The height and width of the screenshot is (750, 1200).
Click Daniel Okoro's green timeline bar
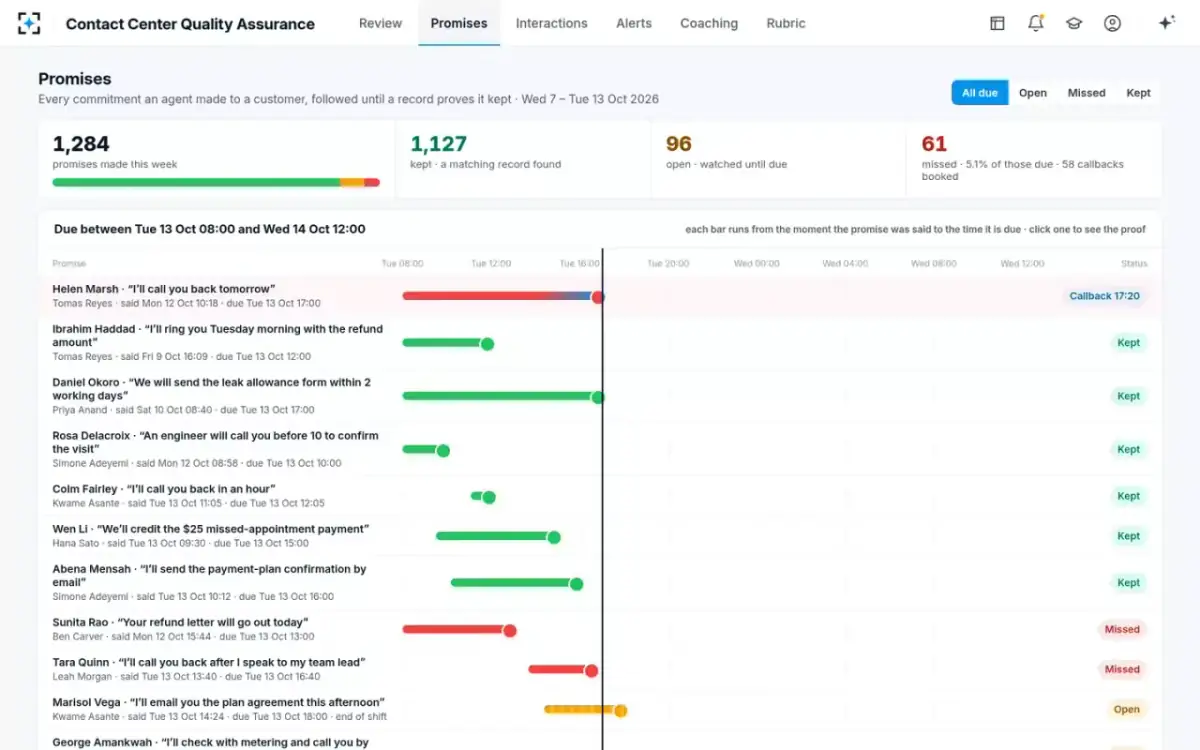click(502, 396)
